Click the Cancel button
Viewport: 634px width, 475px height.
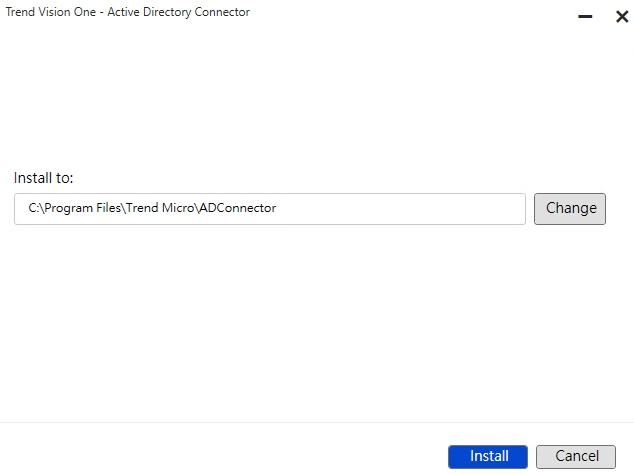tap(576, 456)
